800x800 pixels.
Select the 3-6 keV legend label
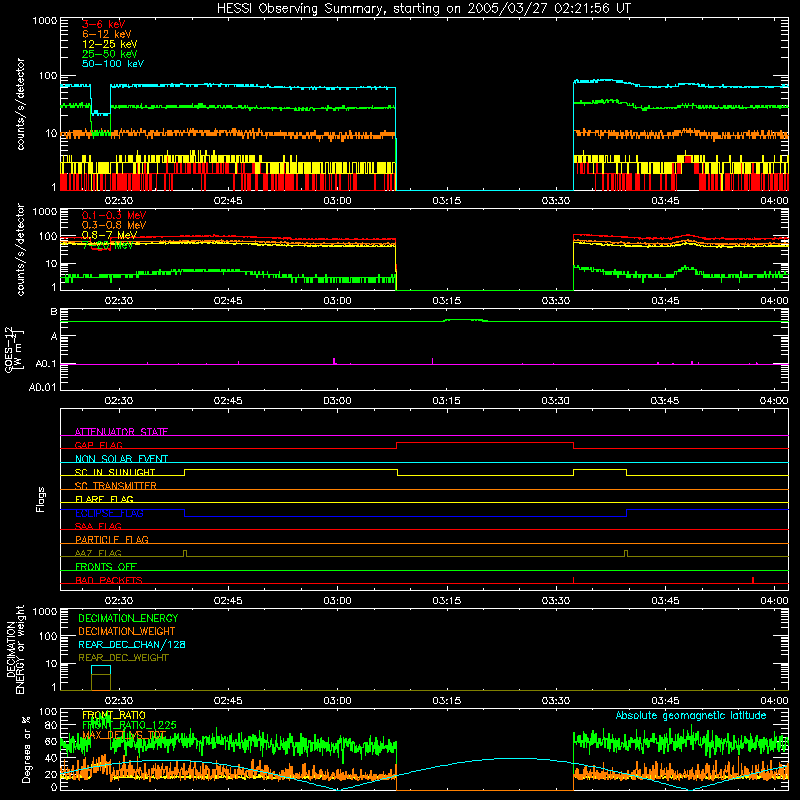[103, 24]
